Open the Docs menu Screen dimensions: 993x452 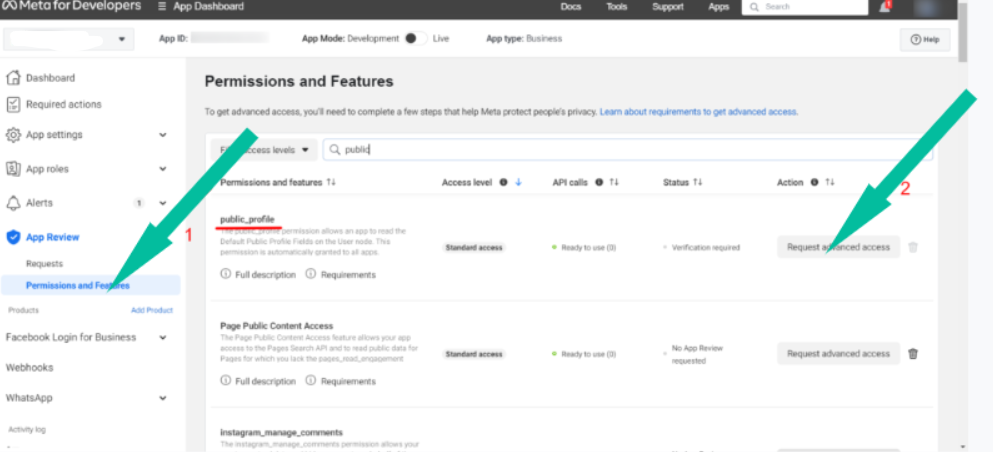pyautogui.click(x=571, y=7)
